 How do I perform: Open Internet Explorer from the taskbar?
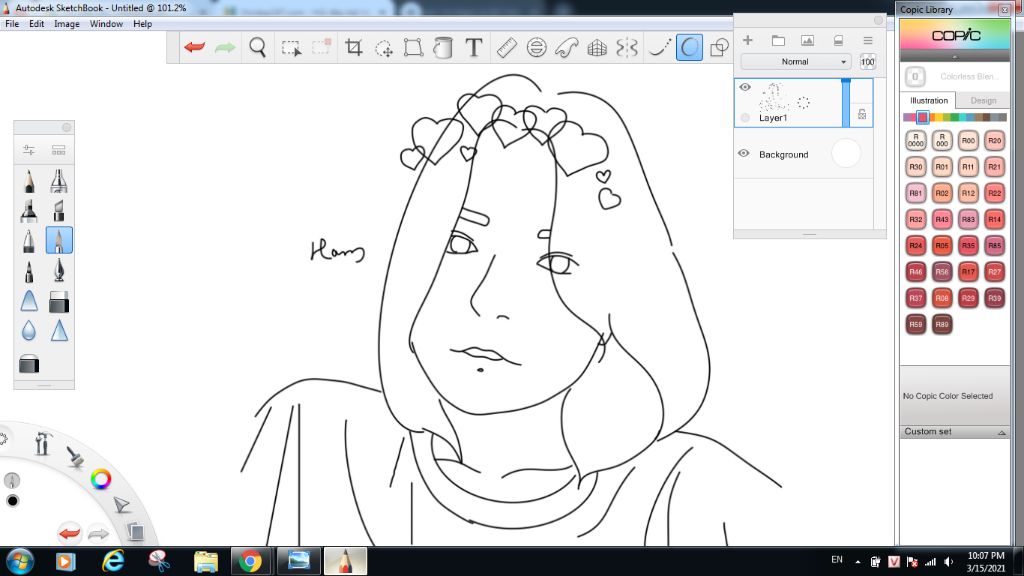tap(113, 561)
